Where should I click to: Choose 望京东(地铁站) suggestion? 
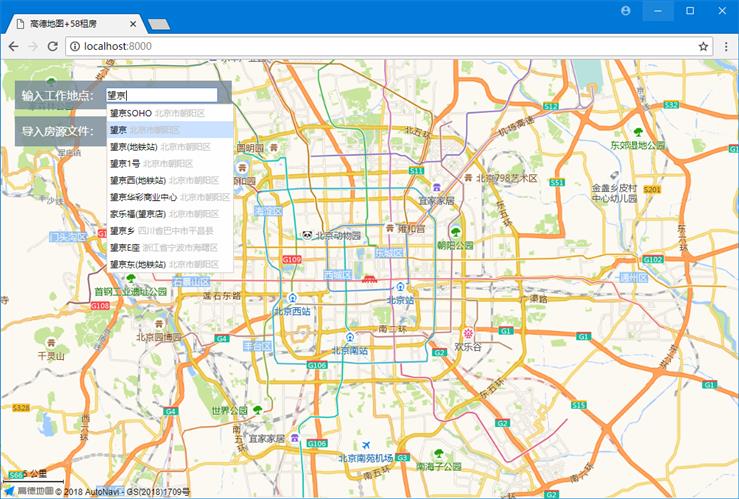170,264
